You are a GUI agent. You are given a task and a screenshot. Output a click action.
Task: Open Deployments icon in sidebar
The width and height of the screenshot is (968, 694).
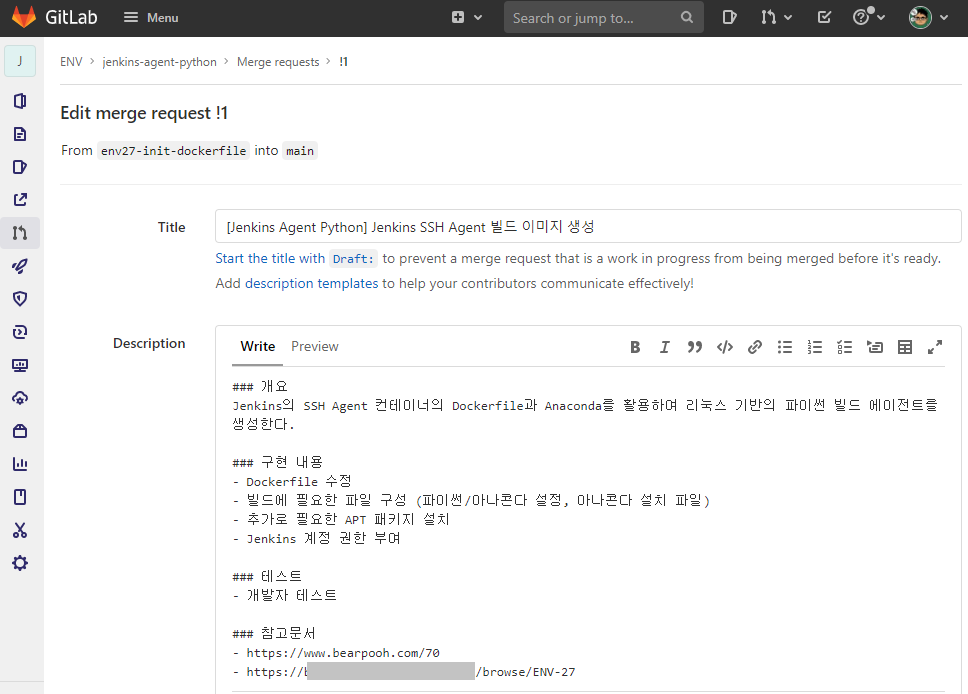pyautogui.click(x=20, y=332)
